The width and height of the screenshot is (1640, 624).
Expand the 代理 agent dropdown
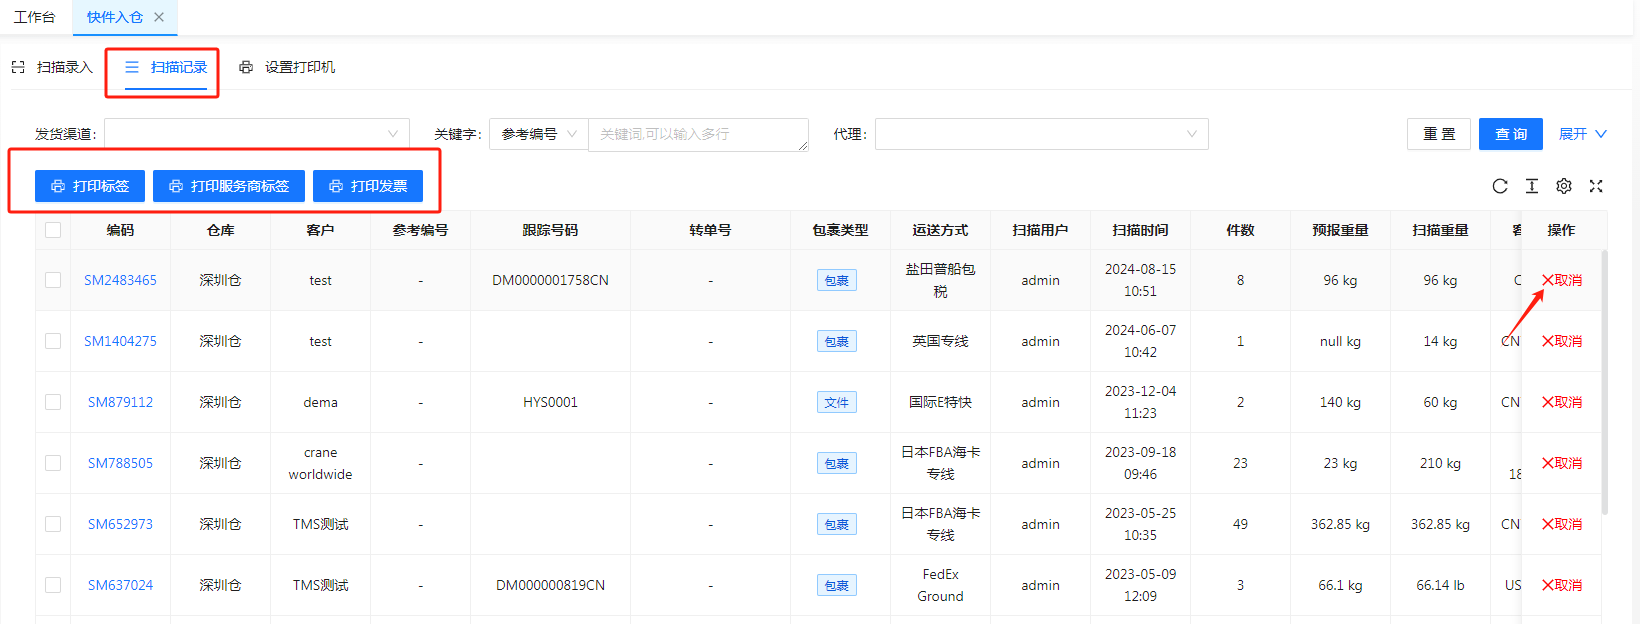1041,134
